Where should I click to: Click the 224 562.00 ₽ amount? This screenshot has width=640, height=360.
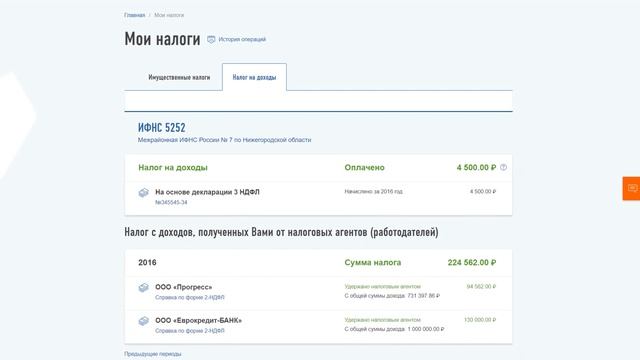click(x=472, y=262)
